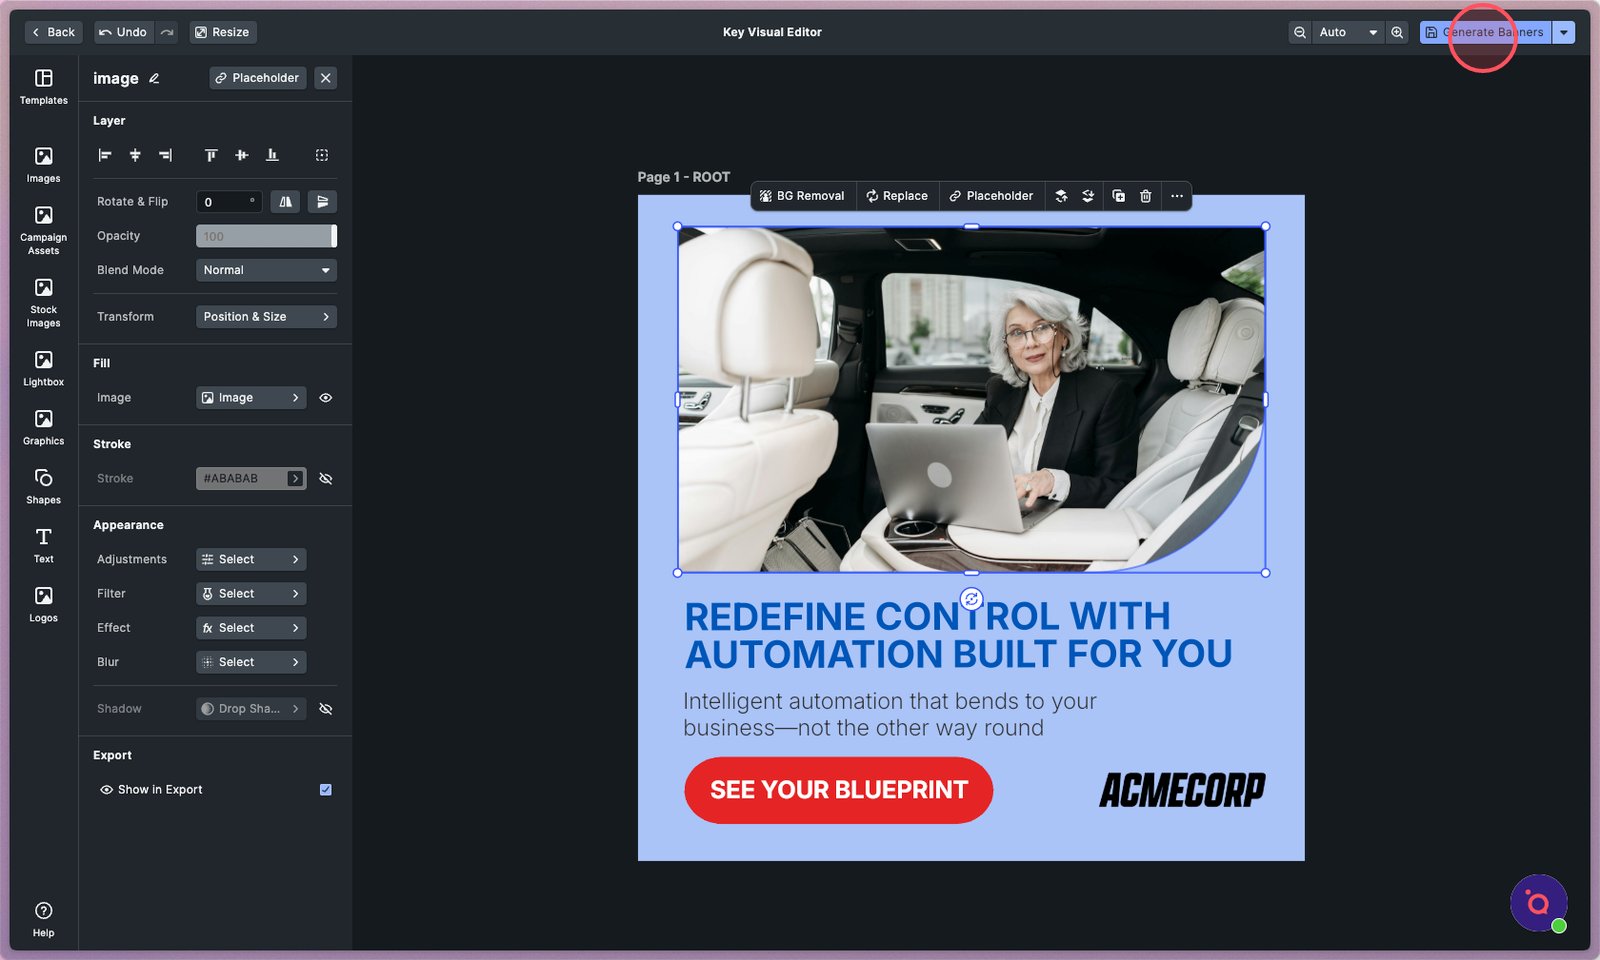Expand Position & Size transform settings

266,317
